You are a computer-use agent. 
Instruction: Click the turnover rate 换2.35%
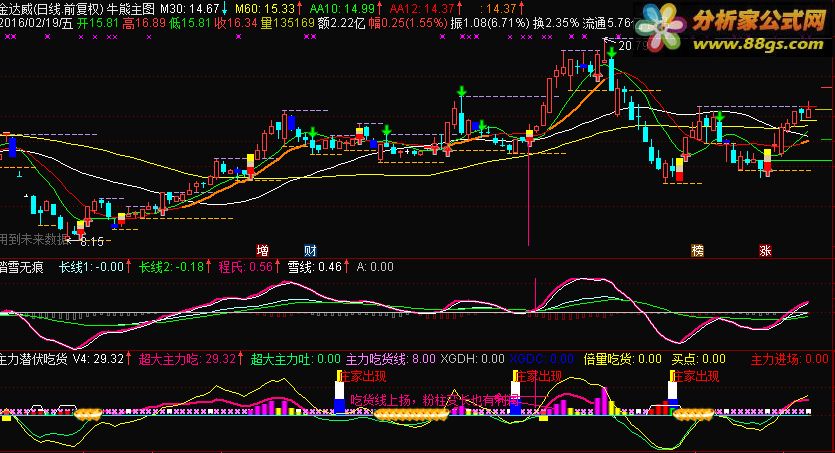tap(556, 23)
